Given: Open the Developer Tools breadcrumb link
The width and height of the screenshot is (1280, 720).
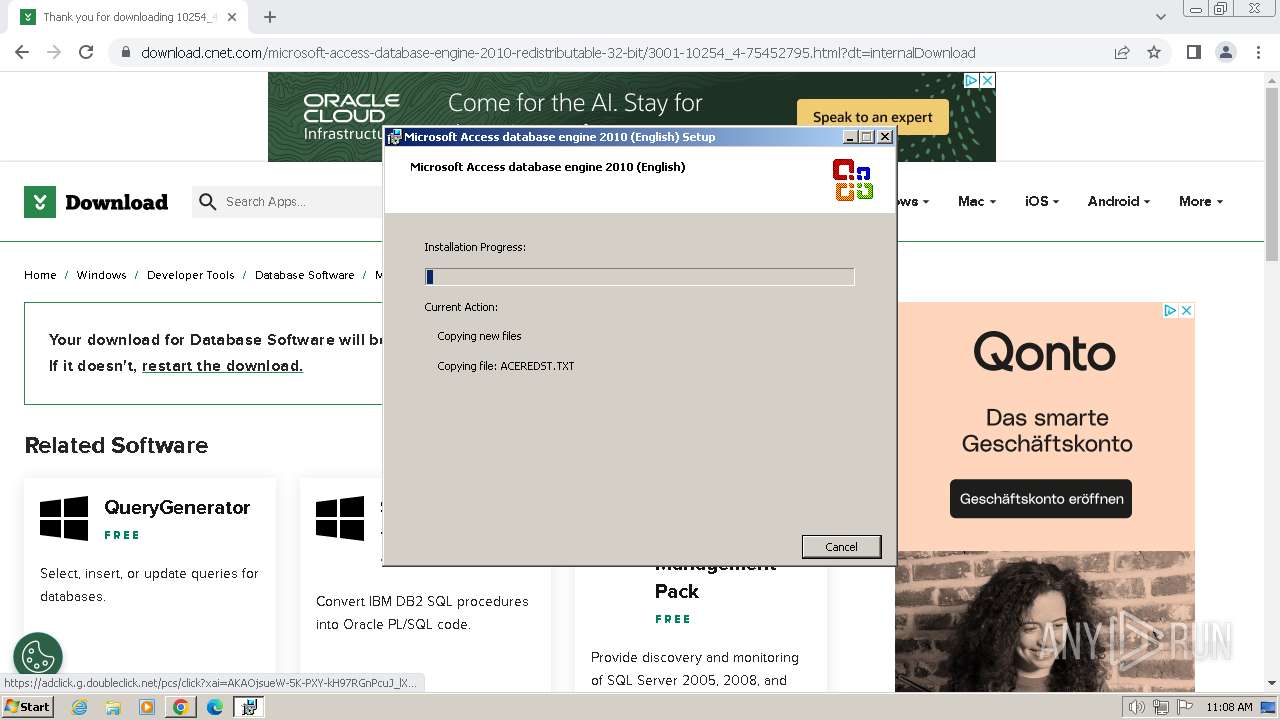Looking at the screenshot, I should [190, 275].
